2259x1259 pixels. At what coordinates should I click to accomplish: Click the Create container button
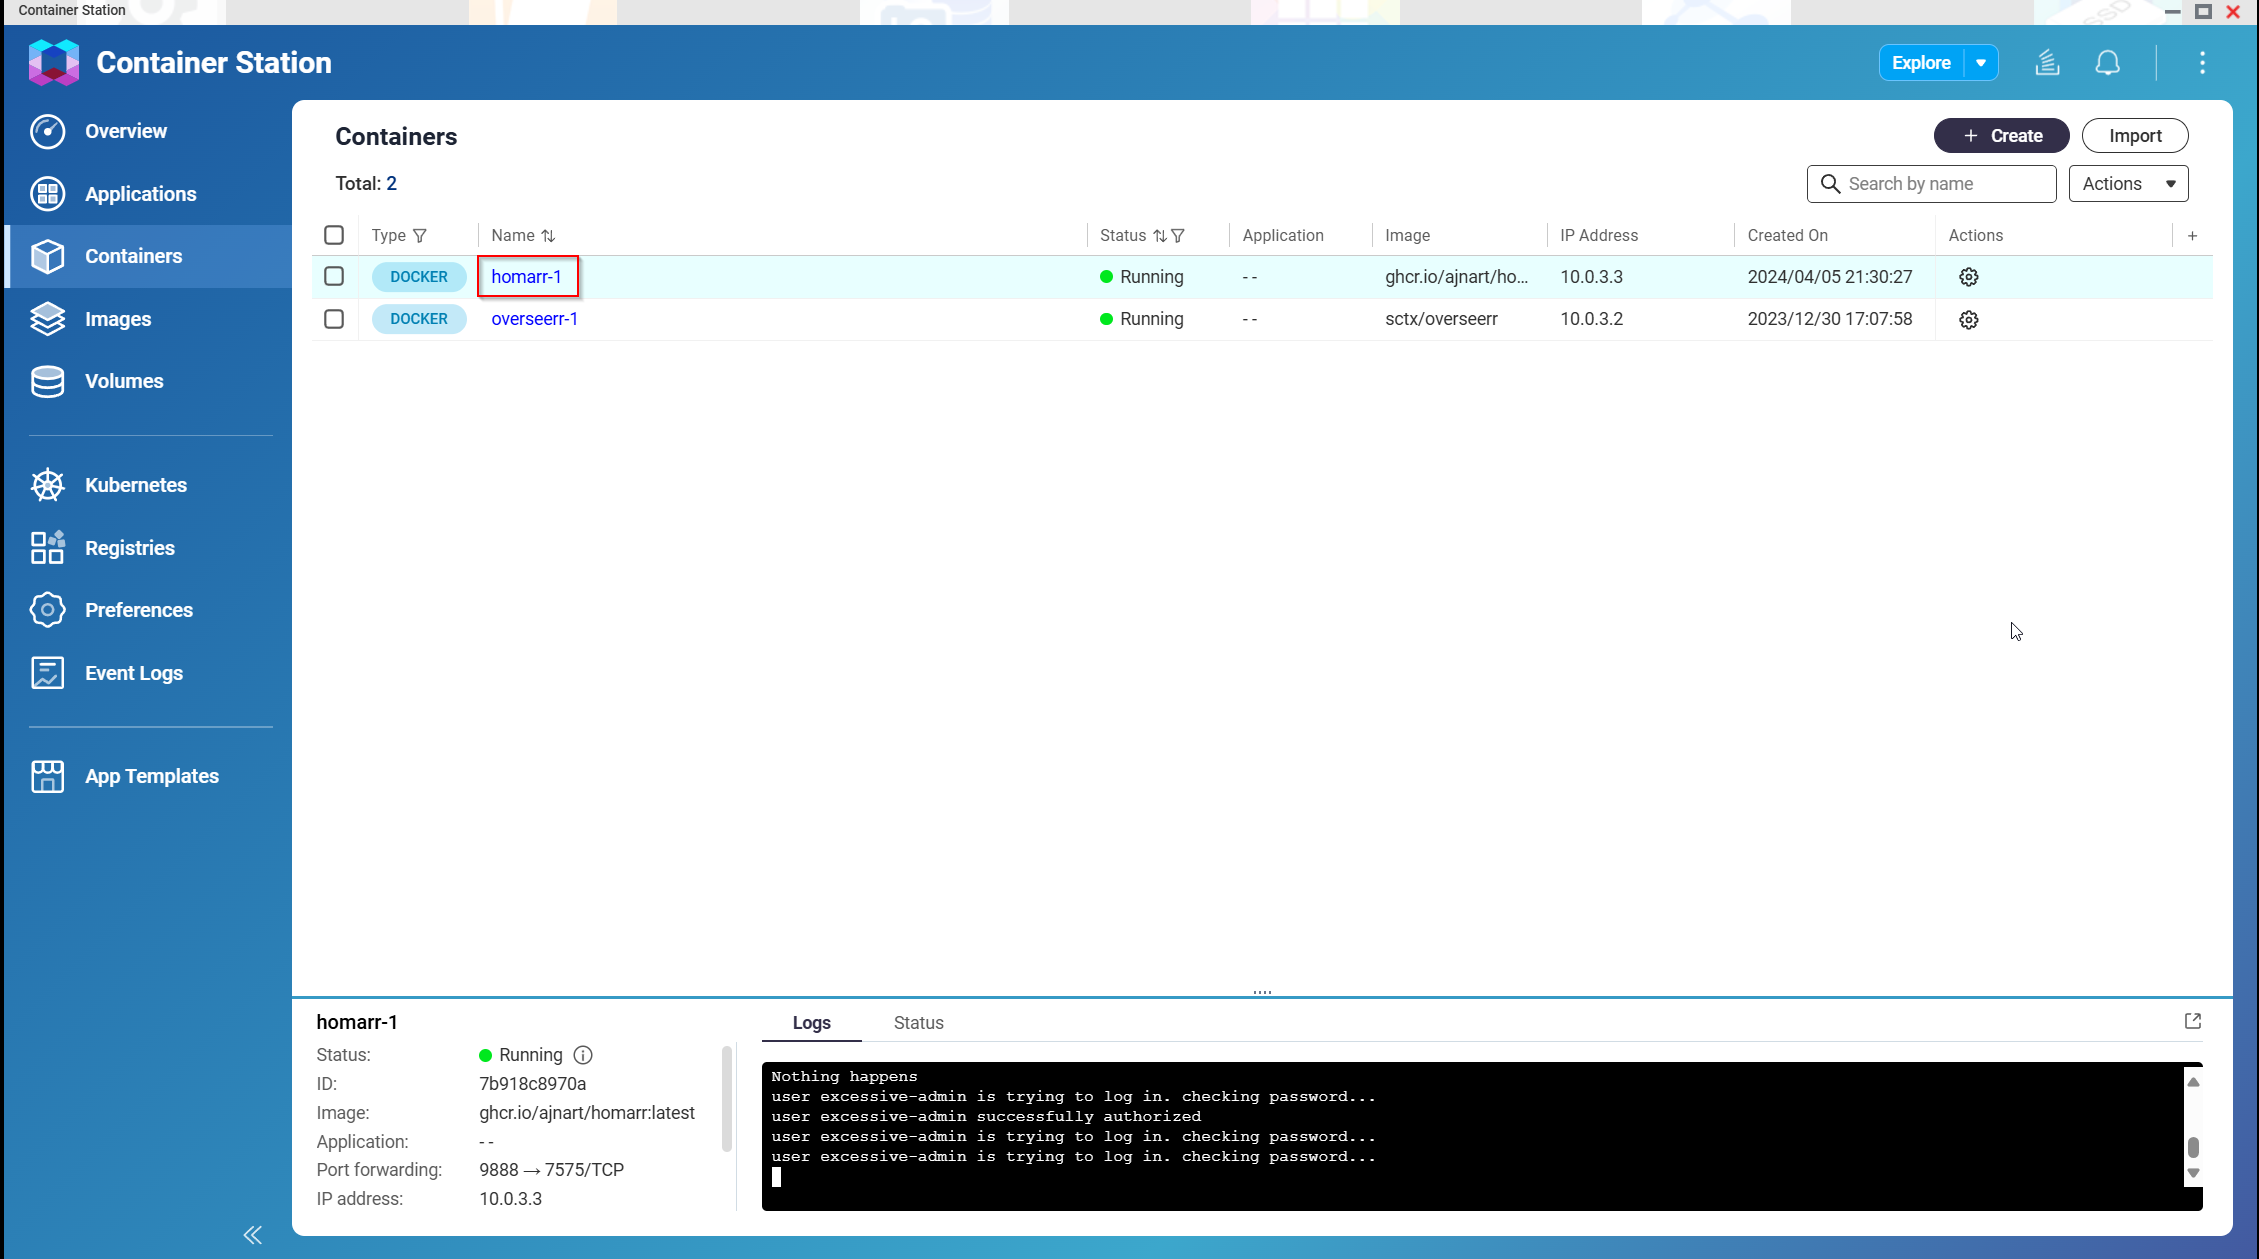tap(2001, 136)
